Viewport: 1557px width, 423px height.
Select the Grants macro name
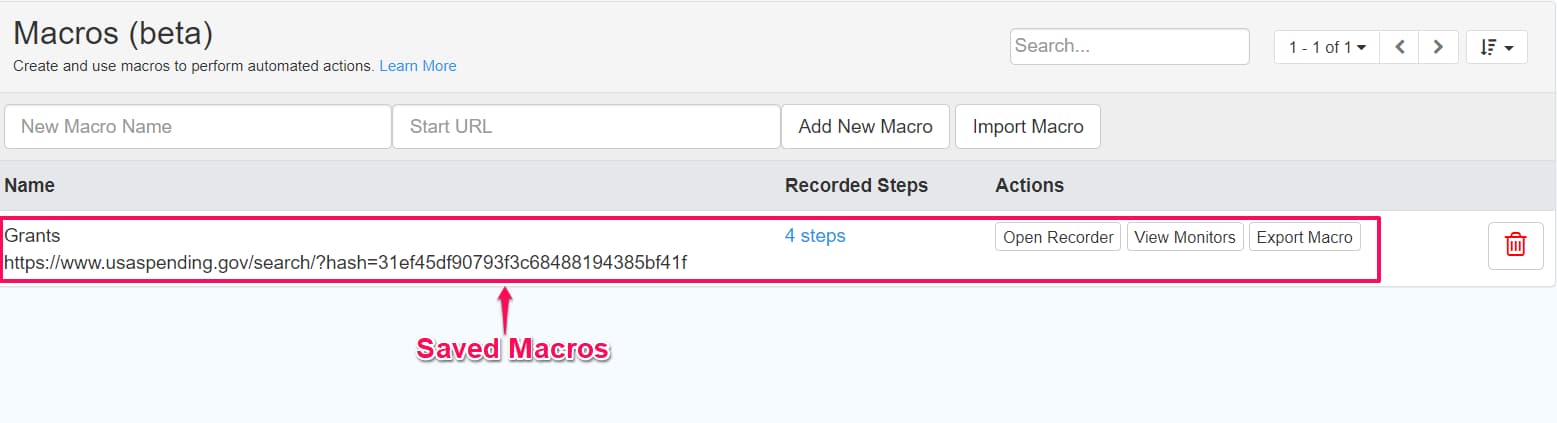pos(33,236)
